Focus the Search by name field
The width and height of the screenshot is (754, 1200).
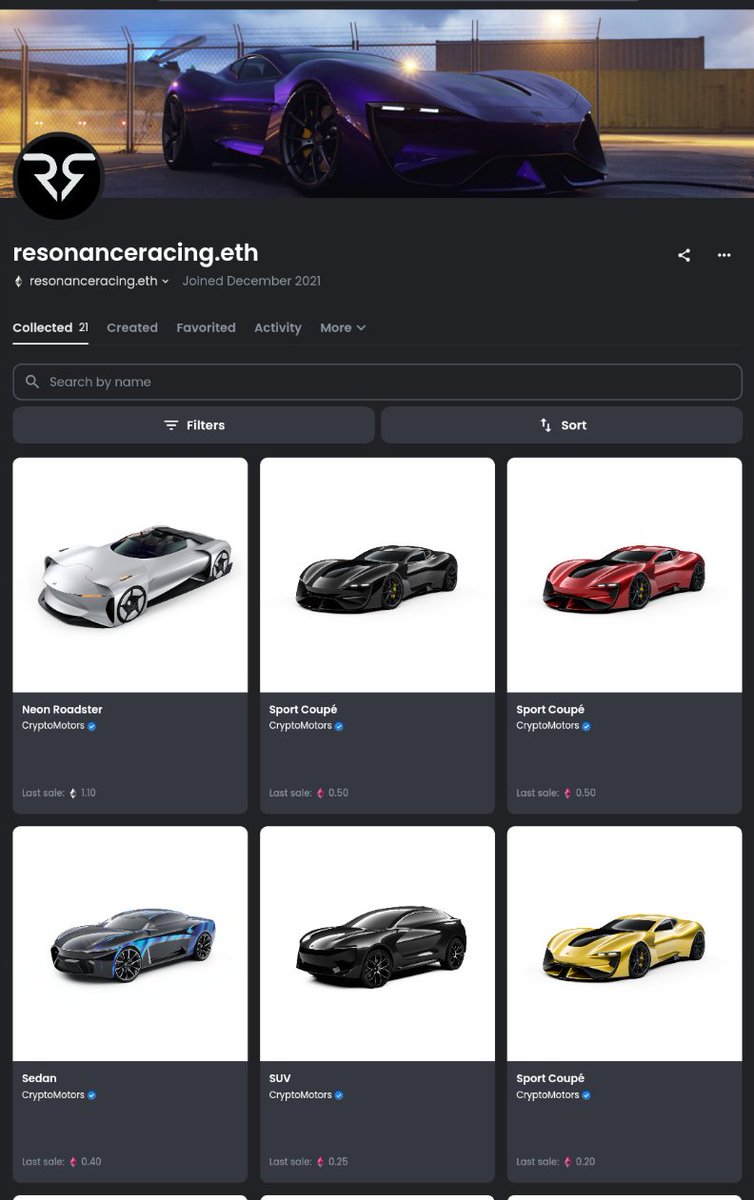click(378, 382)
